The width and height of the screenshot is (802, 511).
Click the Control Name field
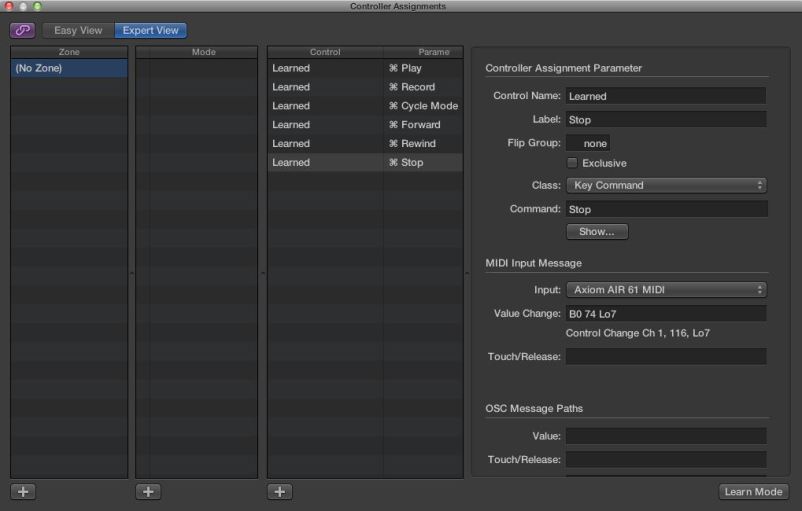coord(665,96)
